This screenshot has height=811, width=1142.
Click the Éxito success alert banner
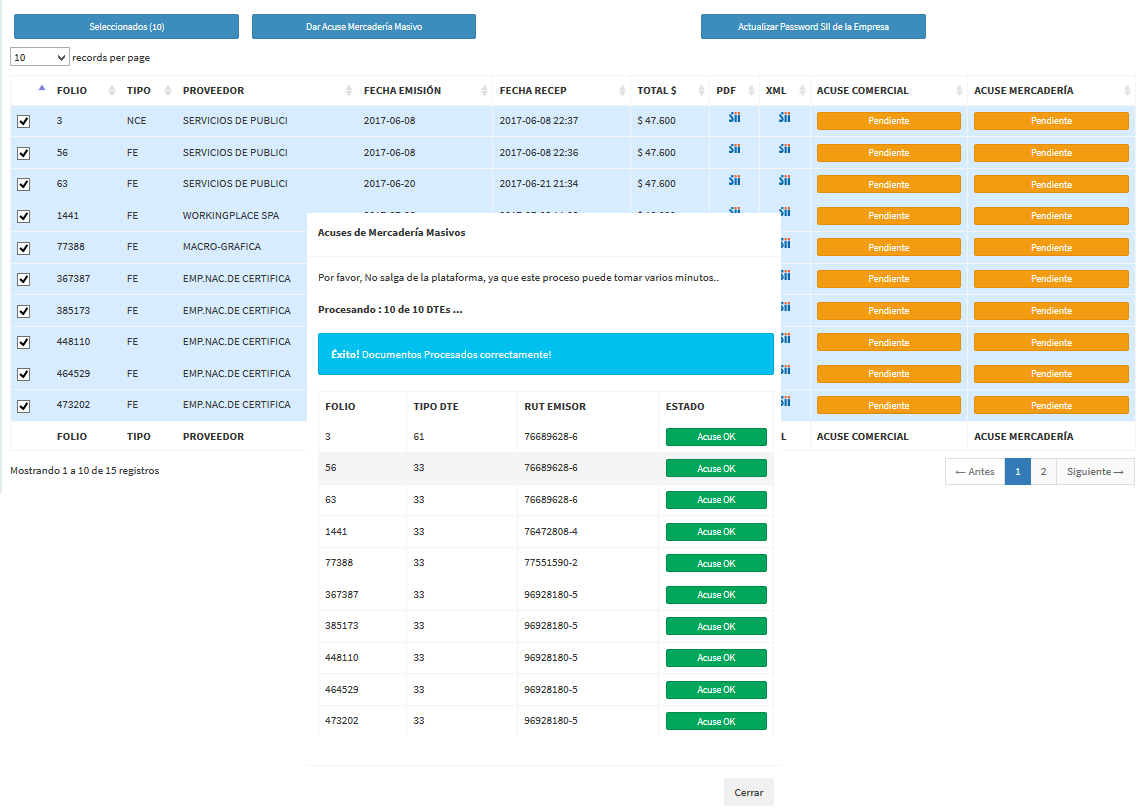click(x=546, y=354)
